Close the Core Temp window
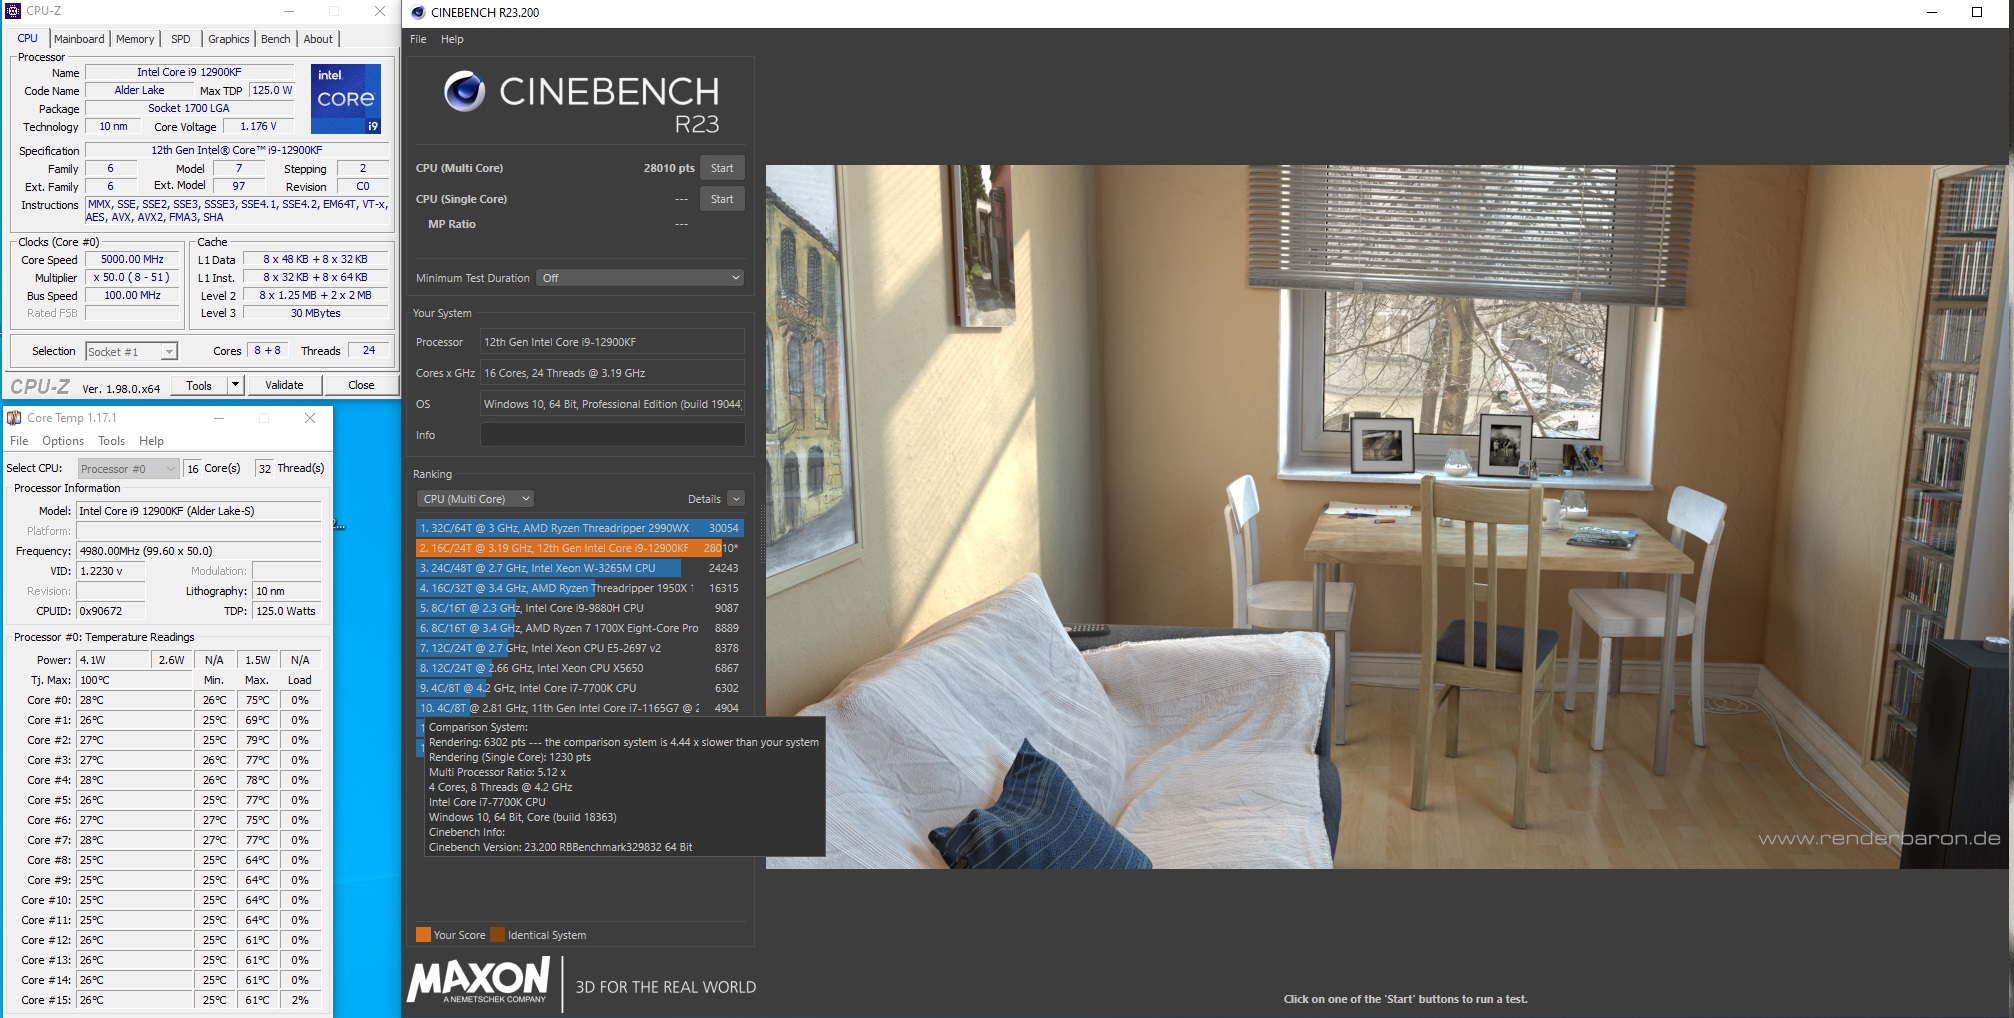 point(310,418)
